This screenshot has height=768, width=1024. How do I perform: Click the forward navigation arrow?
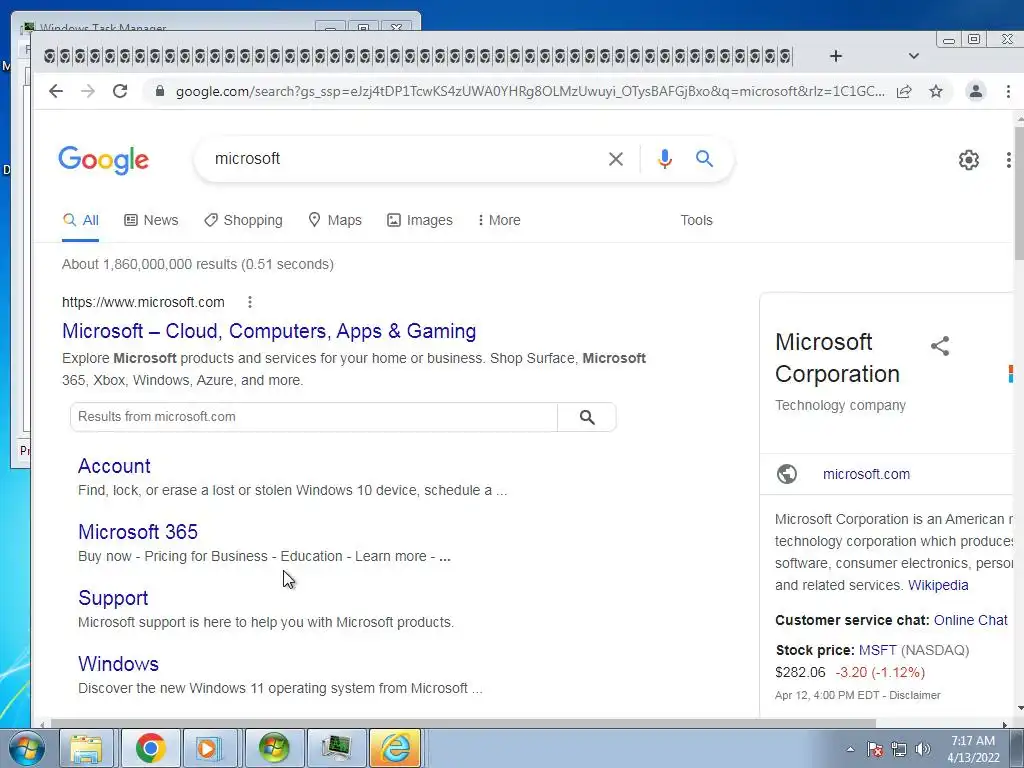88,91
